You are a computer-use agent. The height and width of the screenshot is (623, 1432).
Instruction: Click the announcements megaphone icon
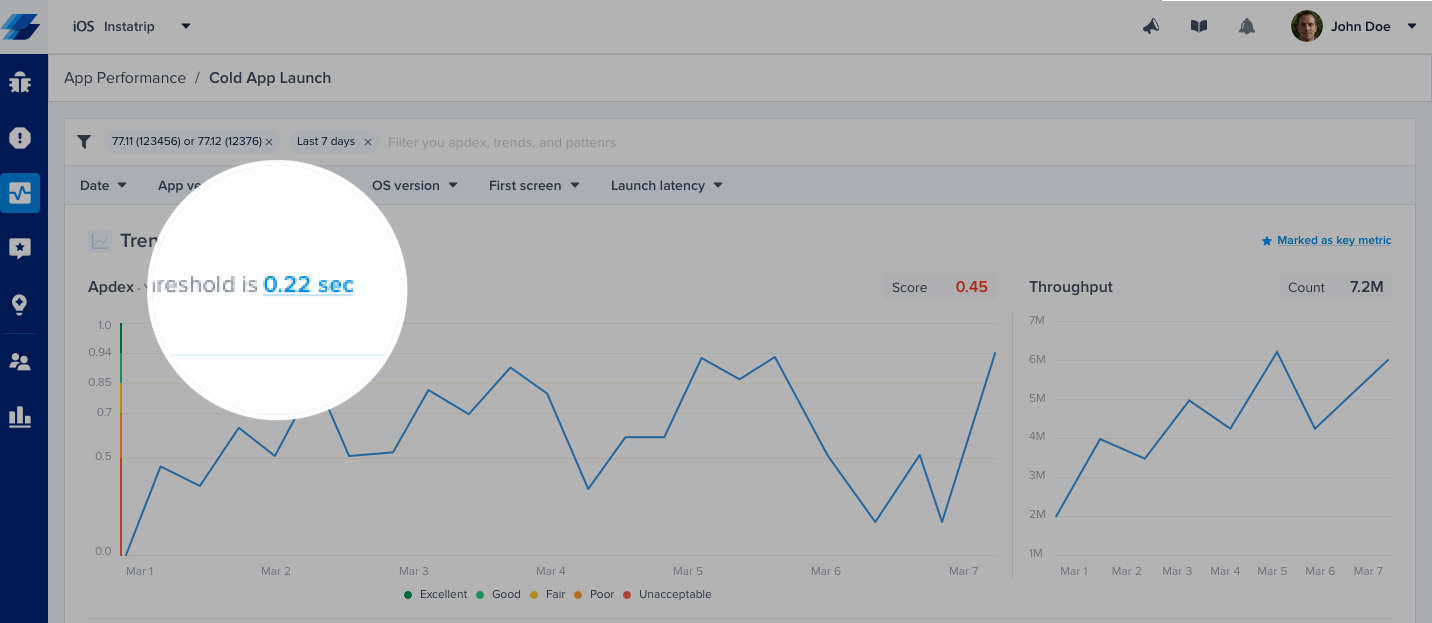point(1151,26)
